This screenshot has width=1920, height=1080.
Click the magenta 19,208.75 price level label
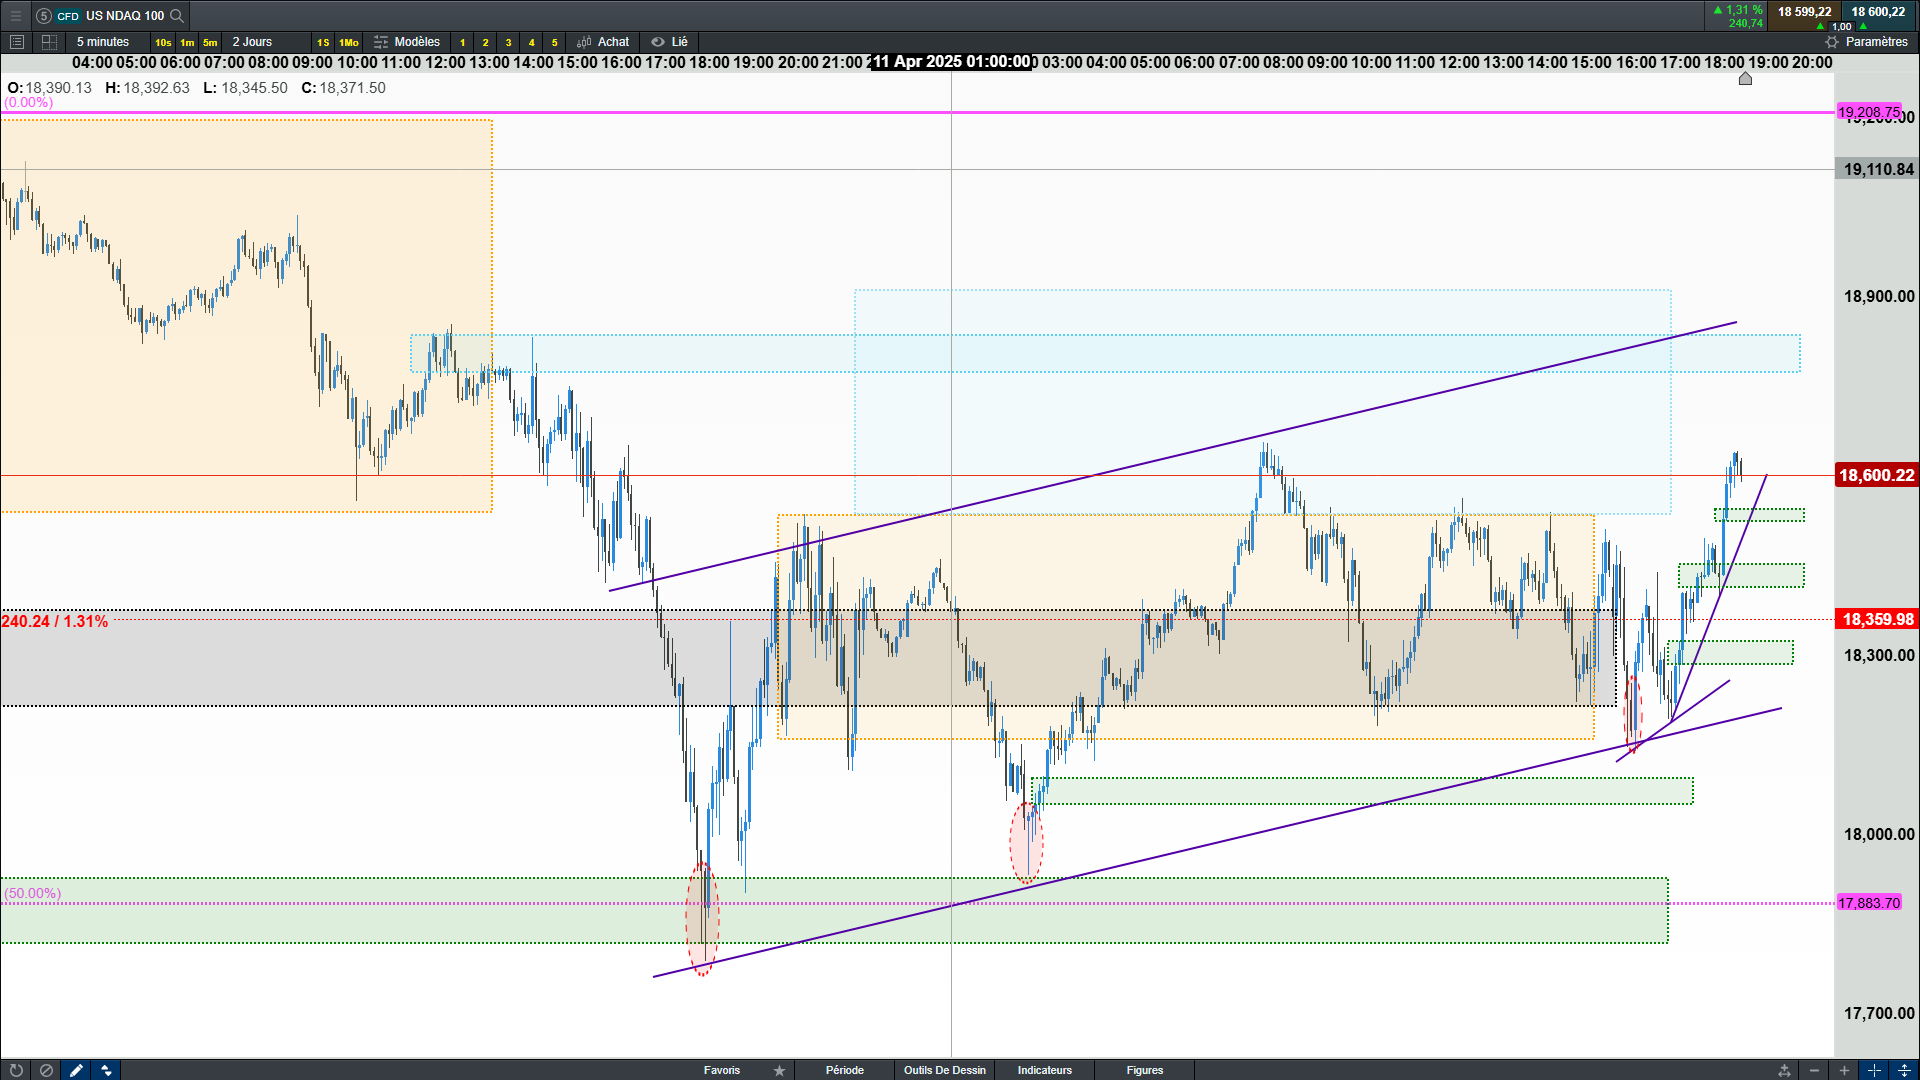(x=1868, y=112)
